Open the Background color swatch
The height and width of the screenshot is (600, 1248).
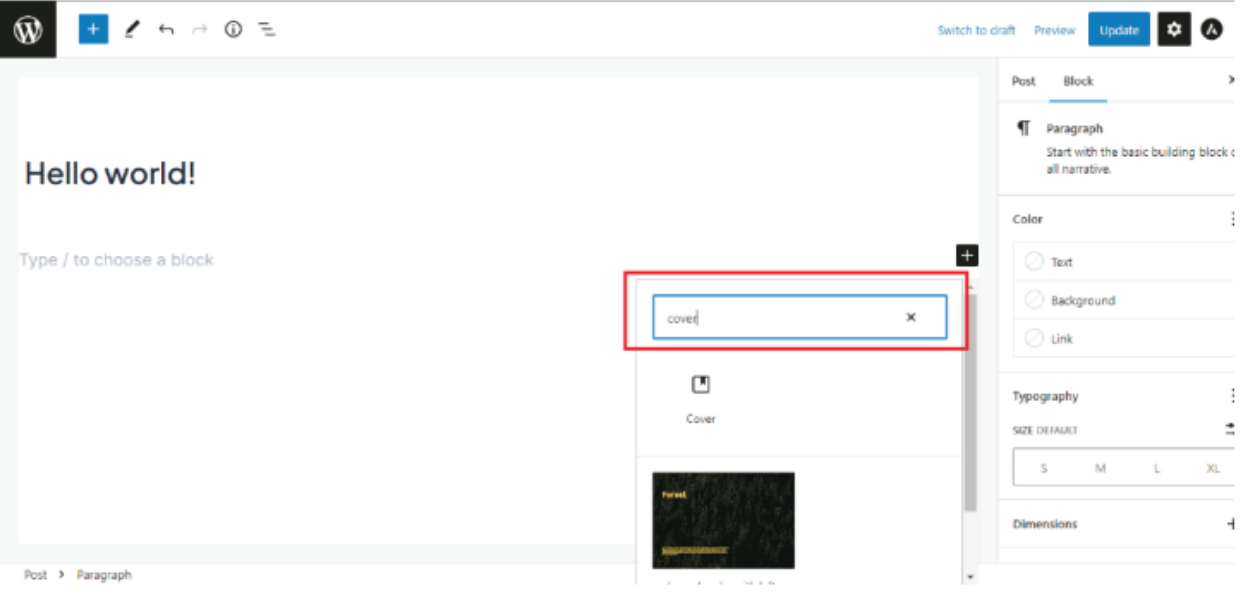(x=1035, y=300)
